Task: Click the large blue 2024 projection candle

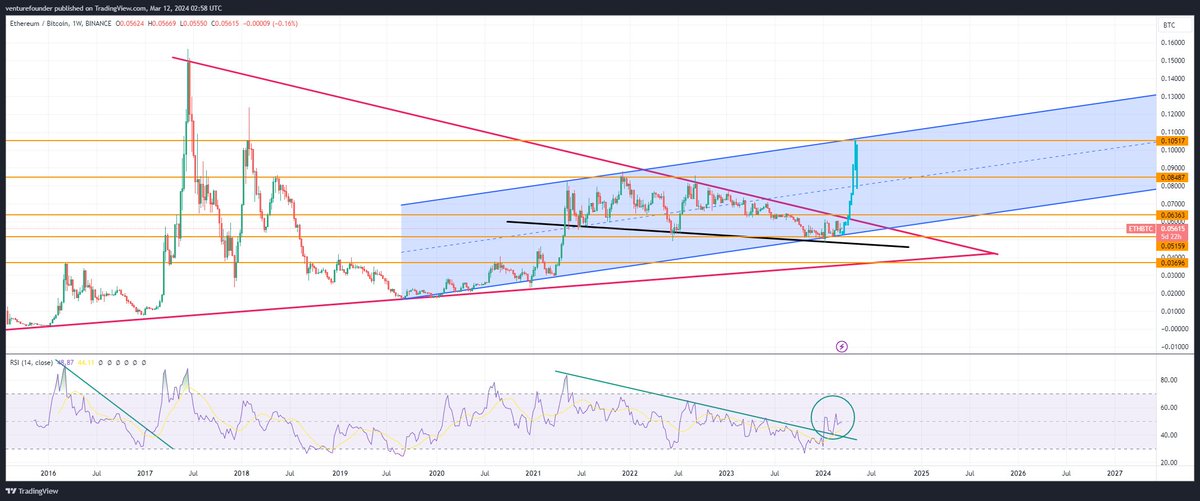Action: click(857, 165)
